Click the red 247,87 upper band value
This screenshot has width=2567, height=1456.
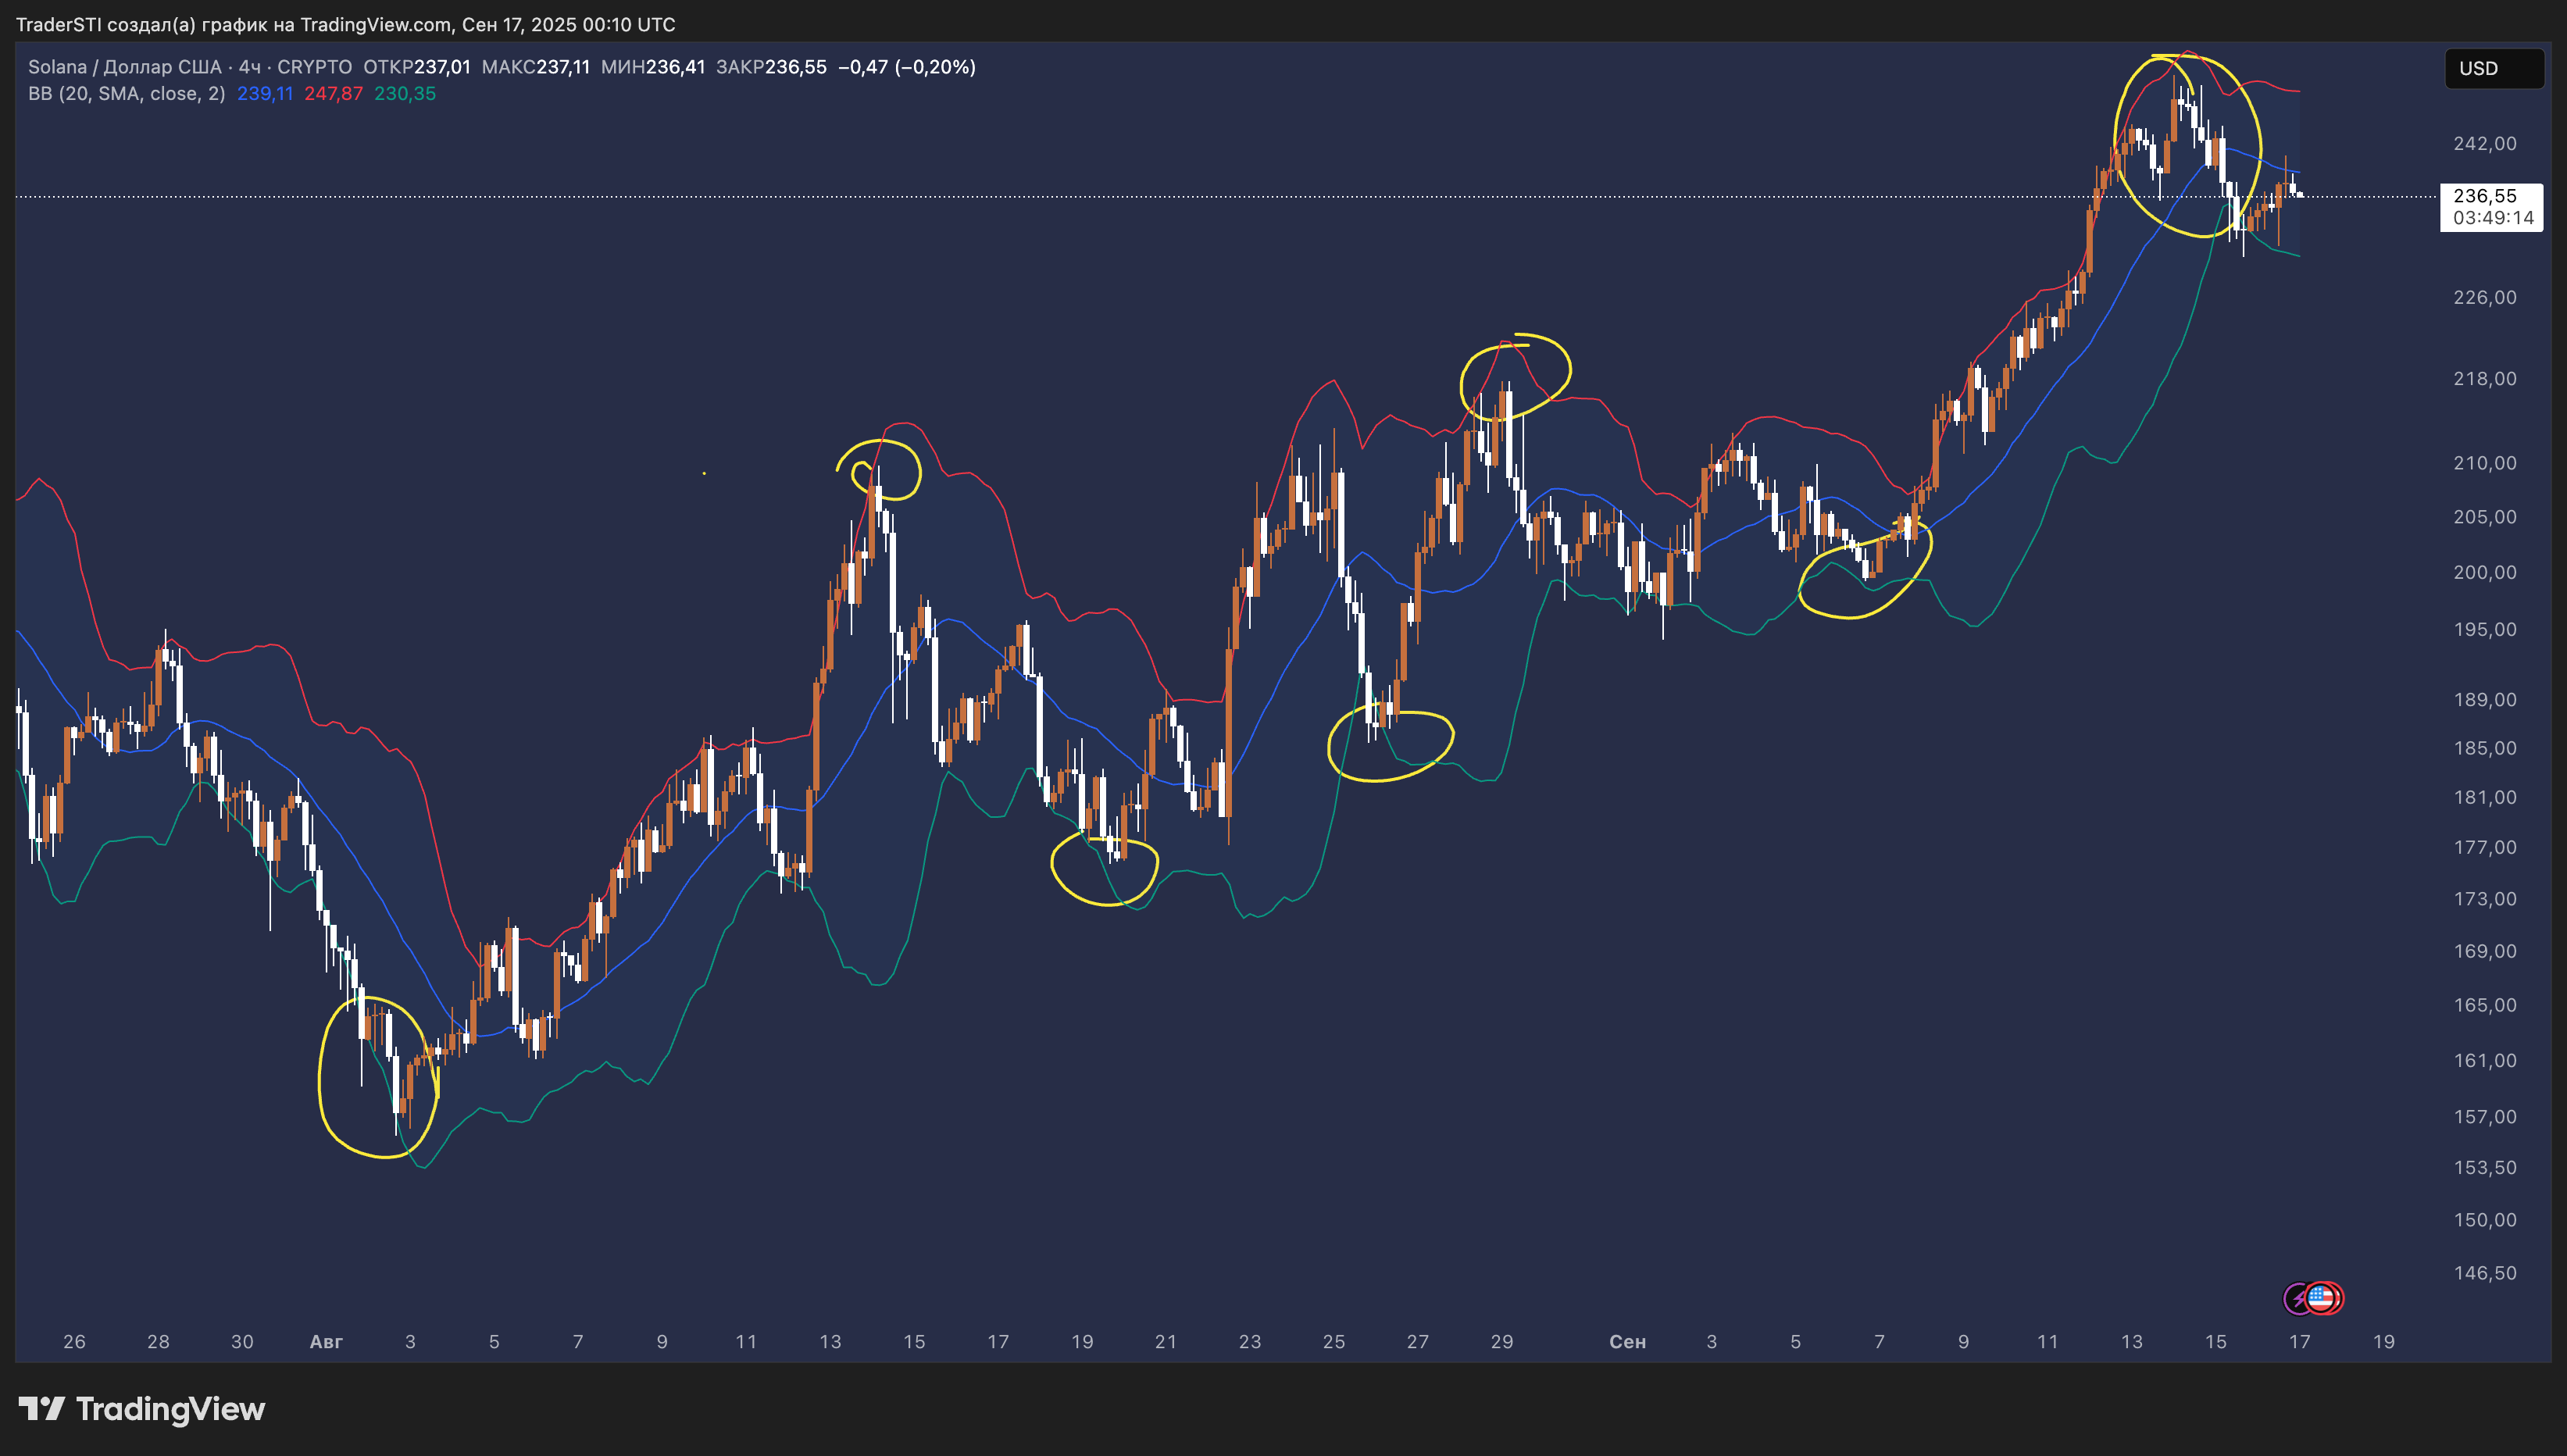point(333,94)
